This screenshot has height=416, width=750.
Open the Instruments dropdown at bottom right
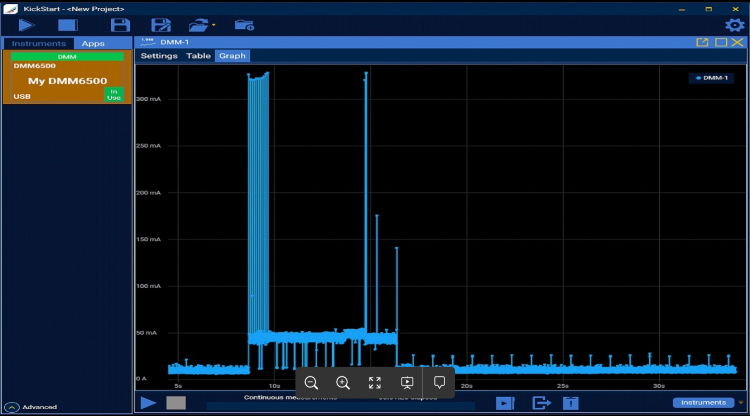[704, 403]
